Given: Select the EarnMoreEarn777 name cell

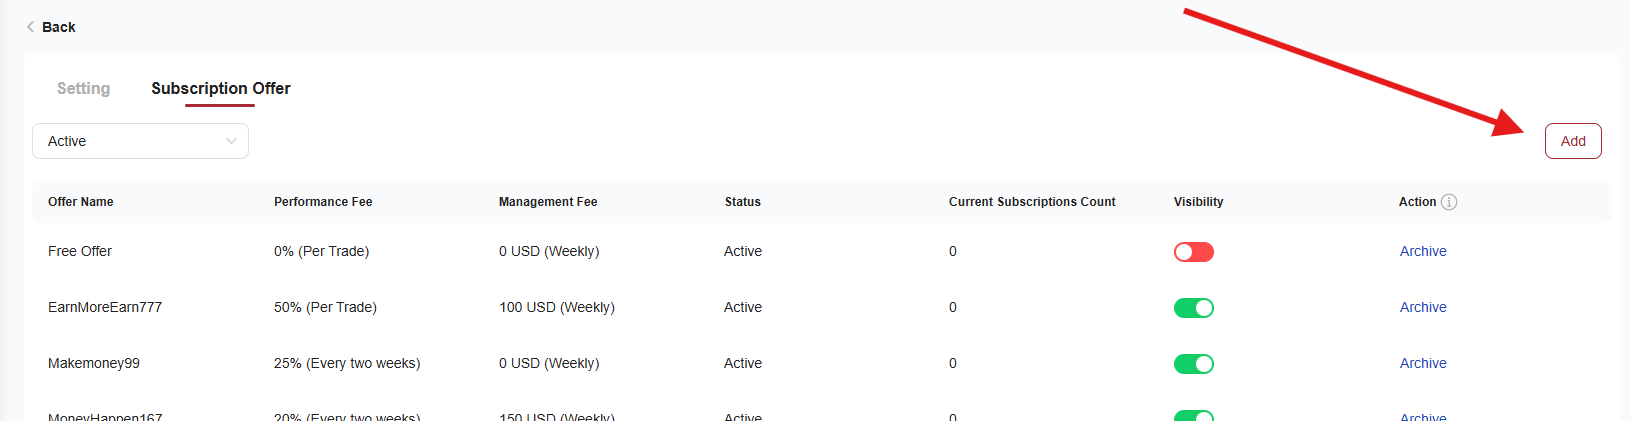Looking at the screenshot, I should 105,307.
